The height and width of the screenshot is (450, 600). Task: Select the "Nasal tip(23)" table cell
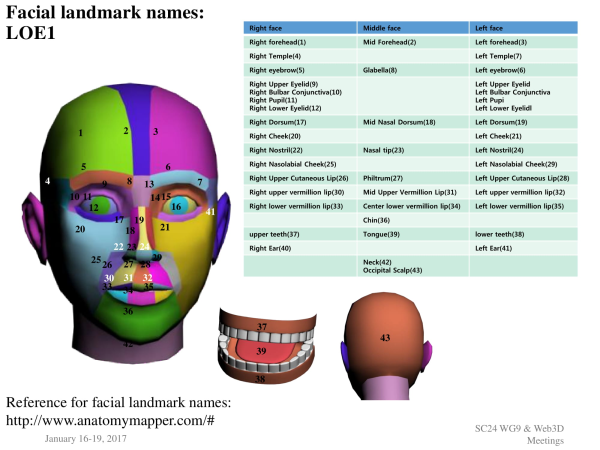tap(382, 149)
